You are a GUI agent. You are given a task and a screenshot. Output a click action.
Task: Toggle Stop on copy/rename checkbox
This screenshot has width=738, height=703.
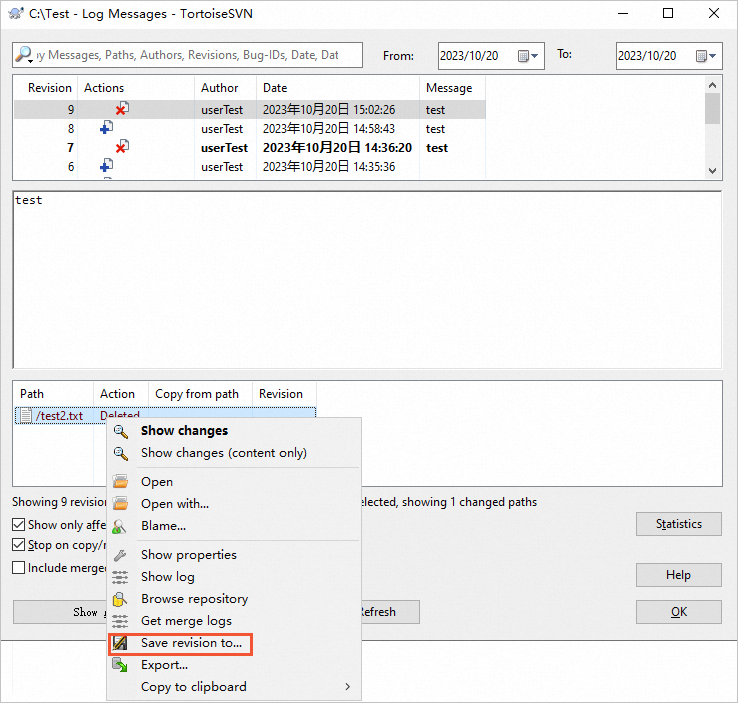18,545
